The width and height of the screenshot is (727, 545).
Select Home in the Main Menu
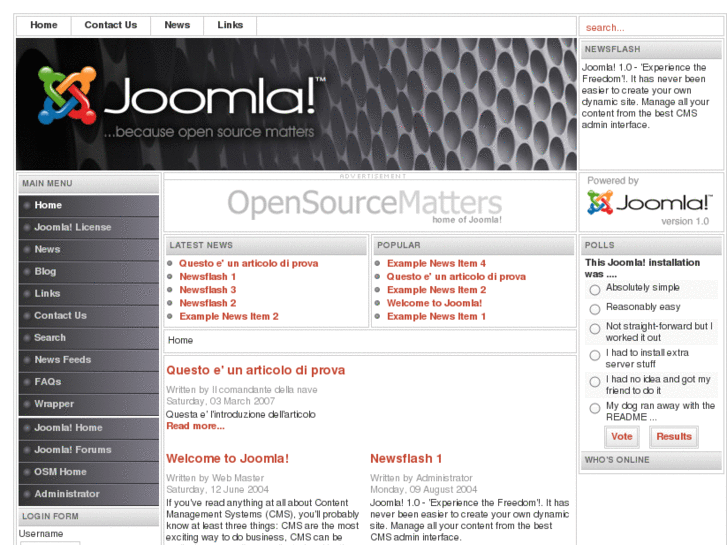pos(89,205)
